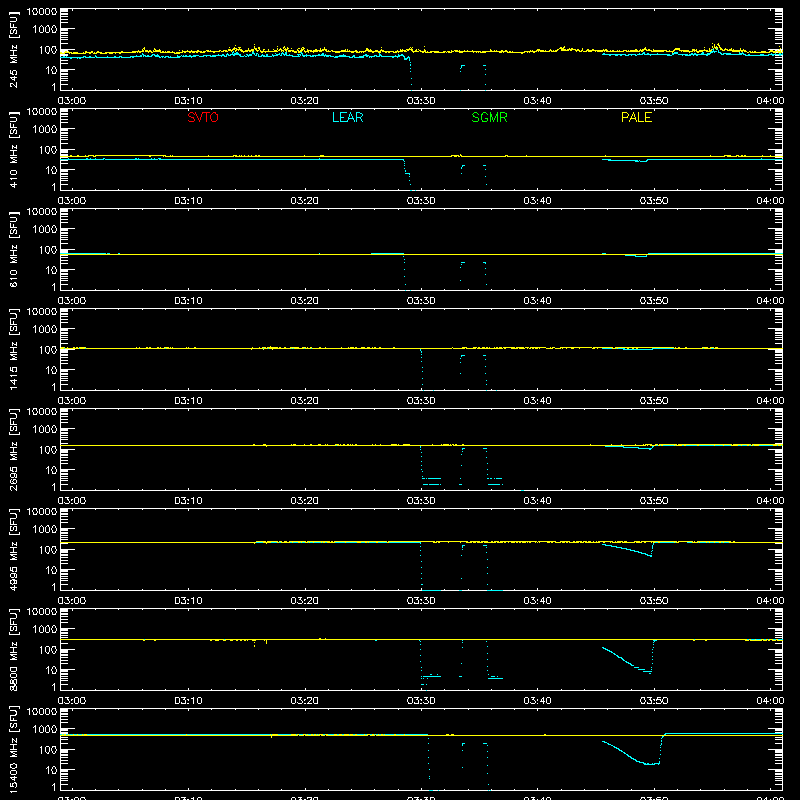Viewport: 800px width, 800px height.
Task: Click 03:40 time label below 2695 MHz plot
Action: (x=537, y=501)
